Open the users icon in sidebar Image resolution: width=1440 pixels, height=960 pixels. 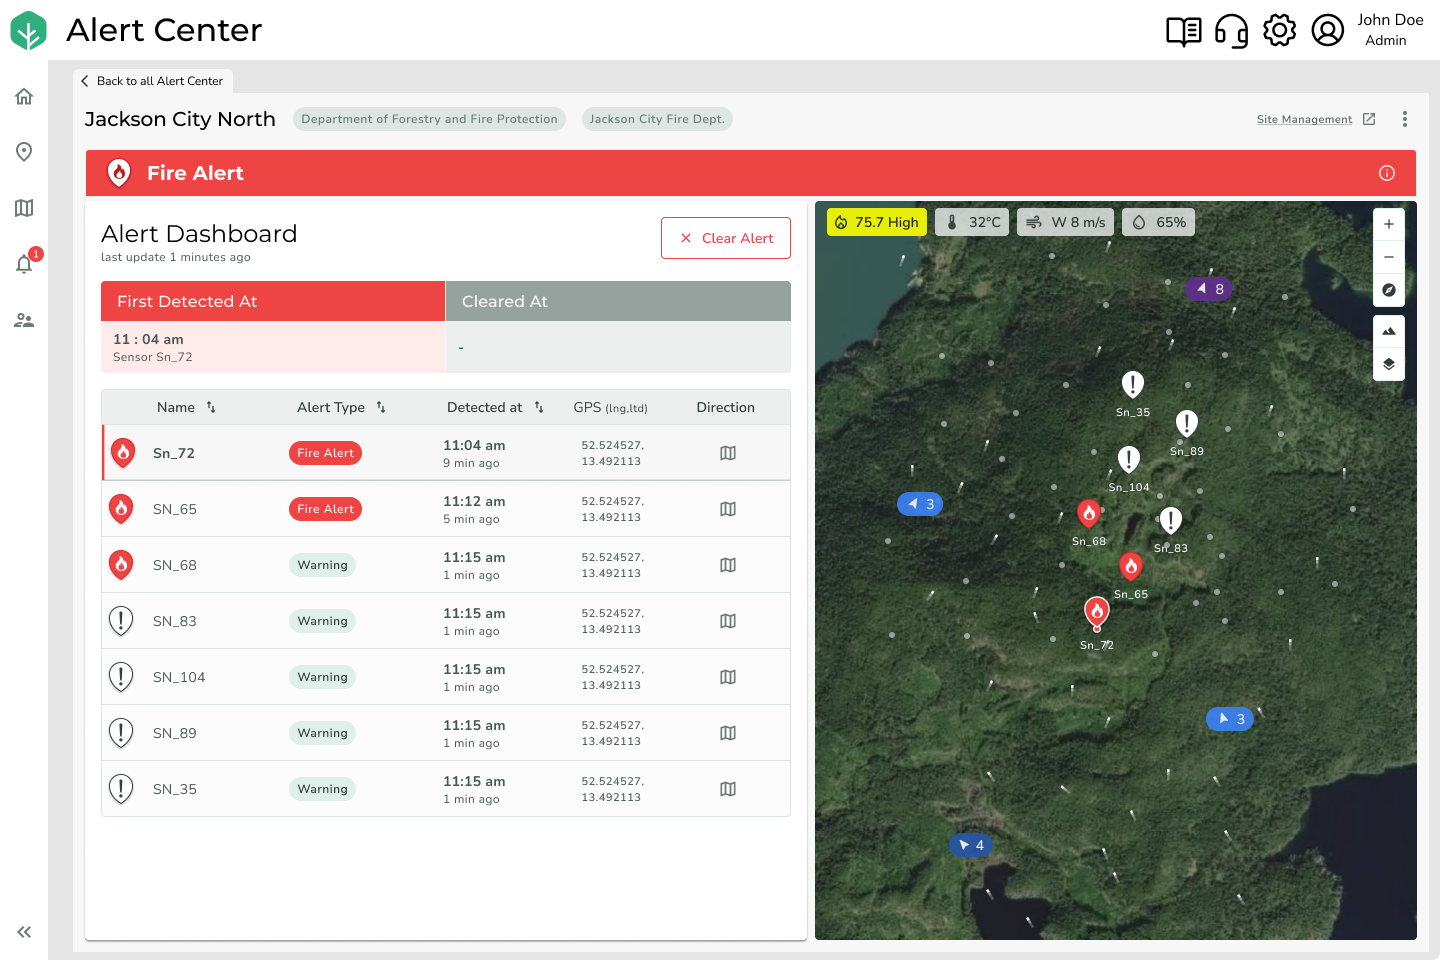click(24, 320)
